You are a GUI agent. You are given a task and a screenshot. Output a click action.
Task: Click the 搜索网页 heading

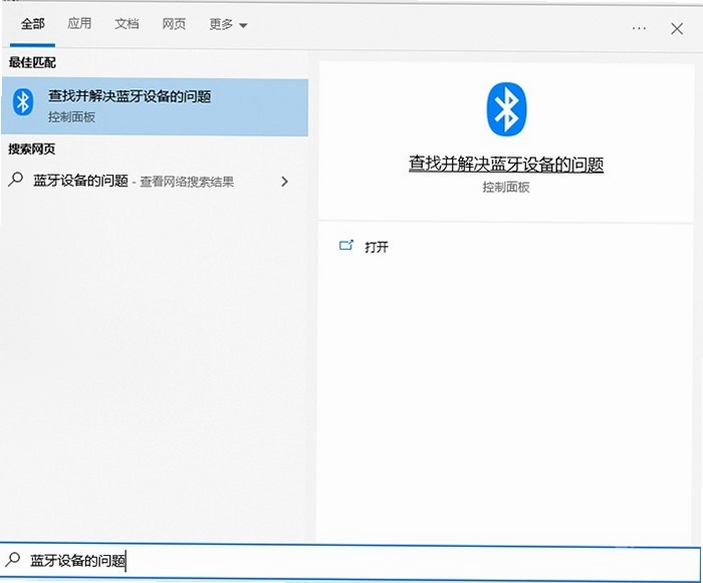tap(32, 149)
